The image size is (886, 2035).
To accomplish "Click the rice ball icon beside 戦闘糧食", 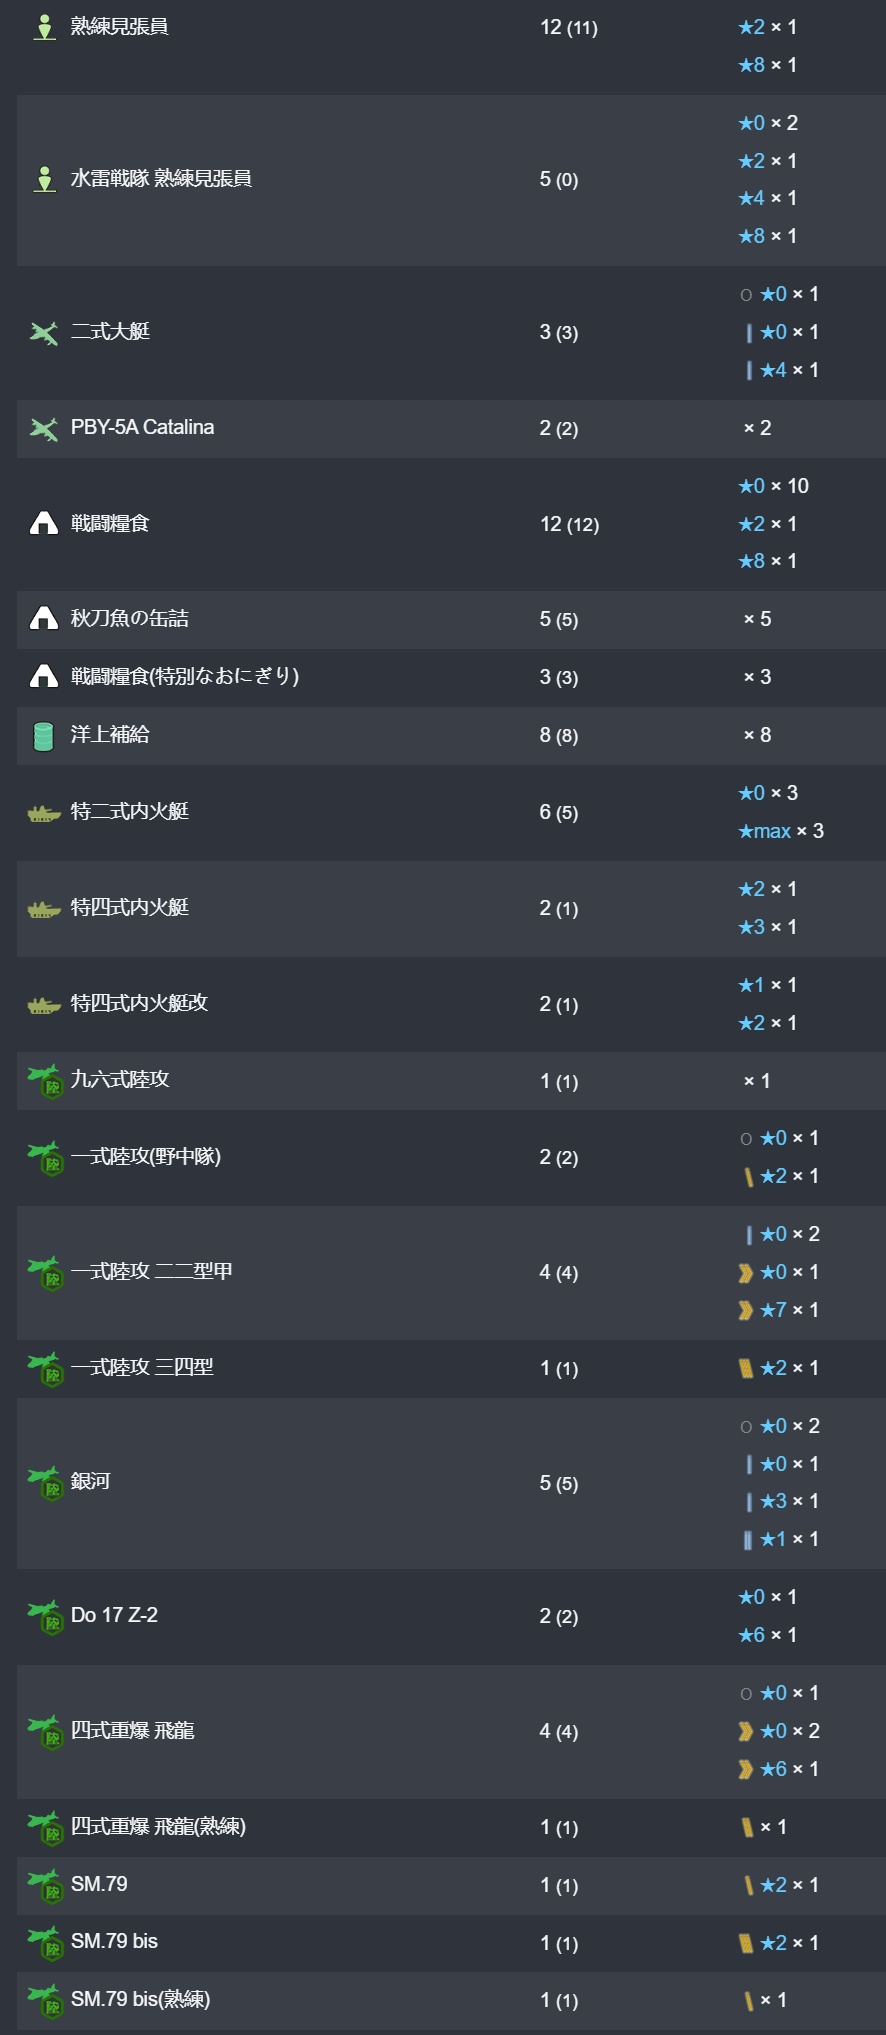I will (x=44, y=523).
